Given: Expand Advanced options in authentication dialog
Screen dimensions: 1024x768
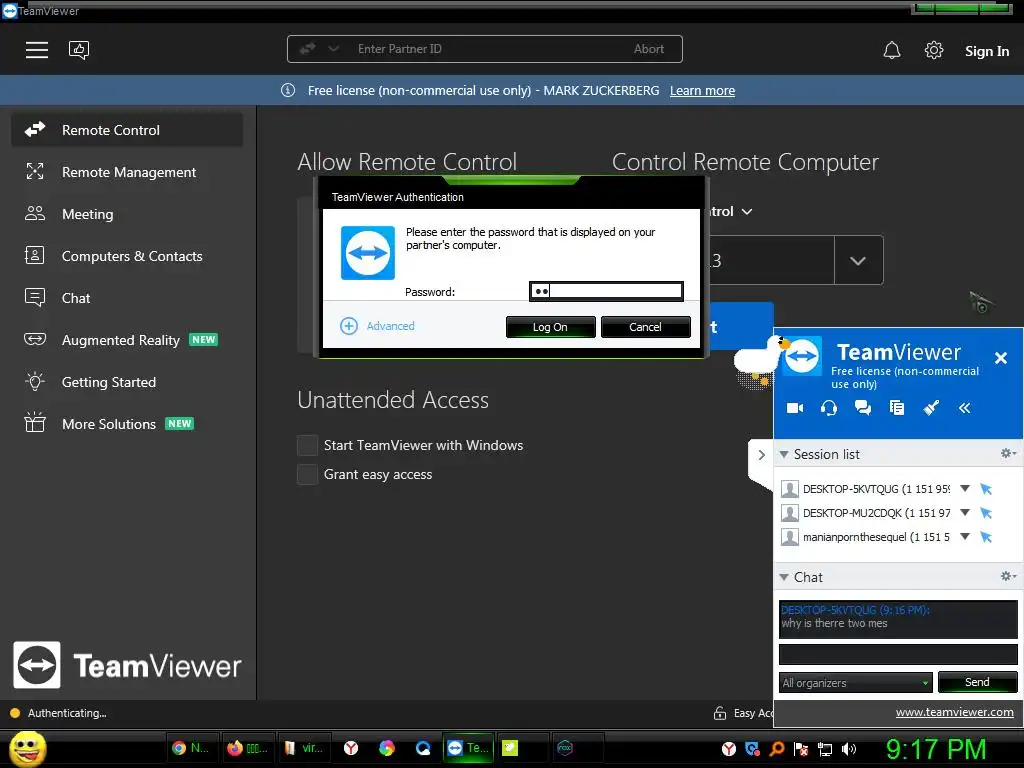Looking at the screenshot, I should [377, 326].
